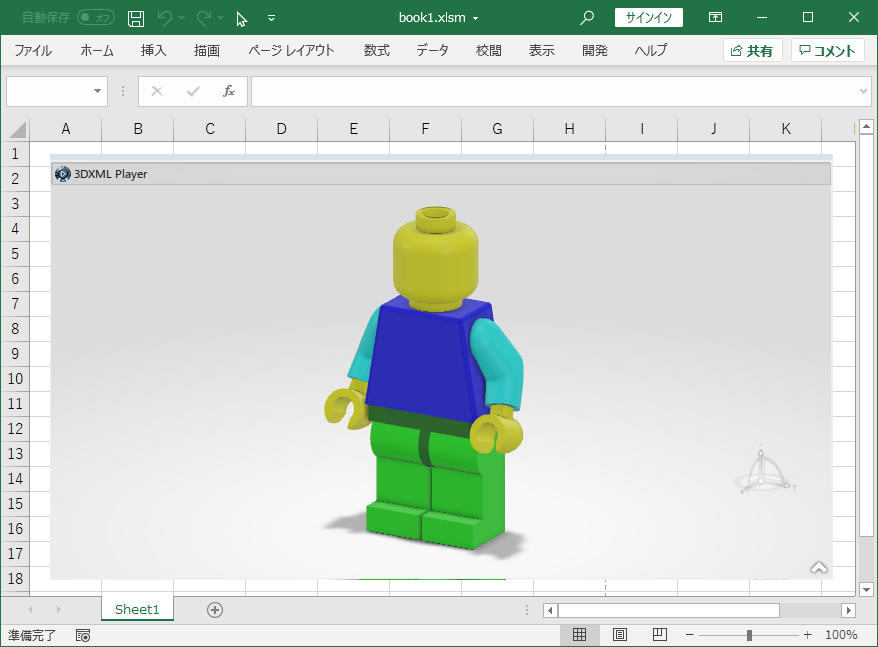This screenshot has width=878, height=647.
Task: Click the コメント button
Action: point(828,50)
